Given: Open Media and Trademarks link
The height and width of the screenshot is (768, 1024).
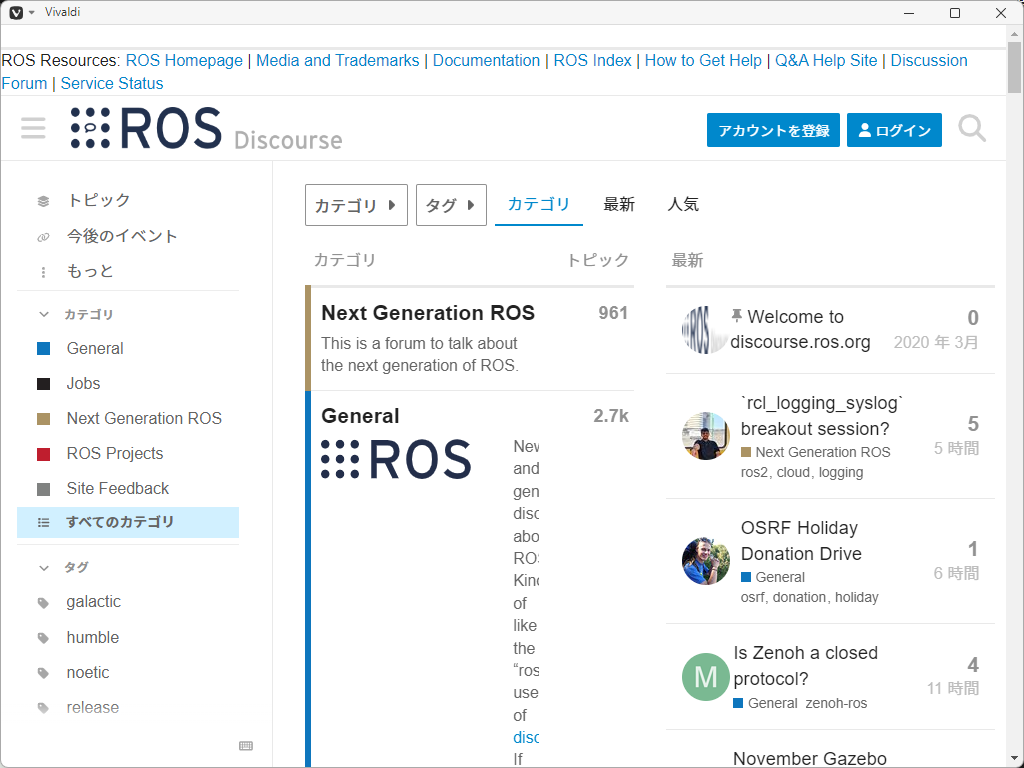Looking at the screenshot, I should [338, 61].
